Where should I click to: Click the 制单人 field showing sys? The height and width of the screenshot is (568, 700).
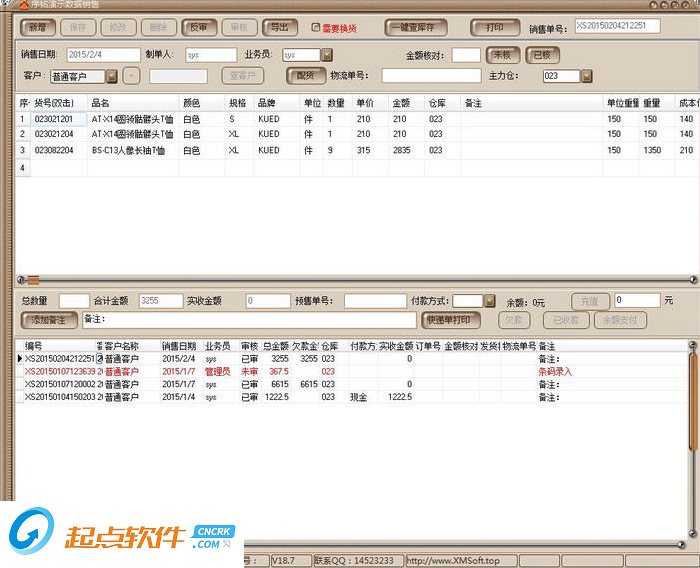(x=211, y=55)
